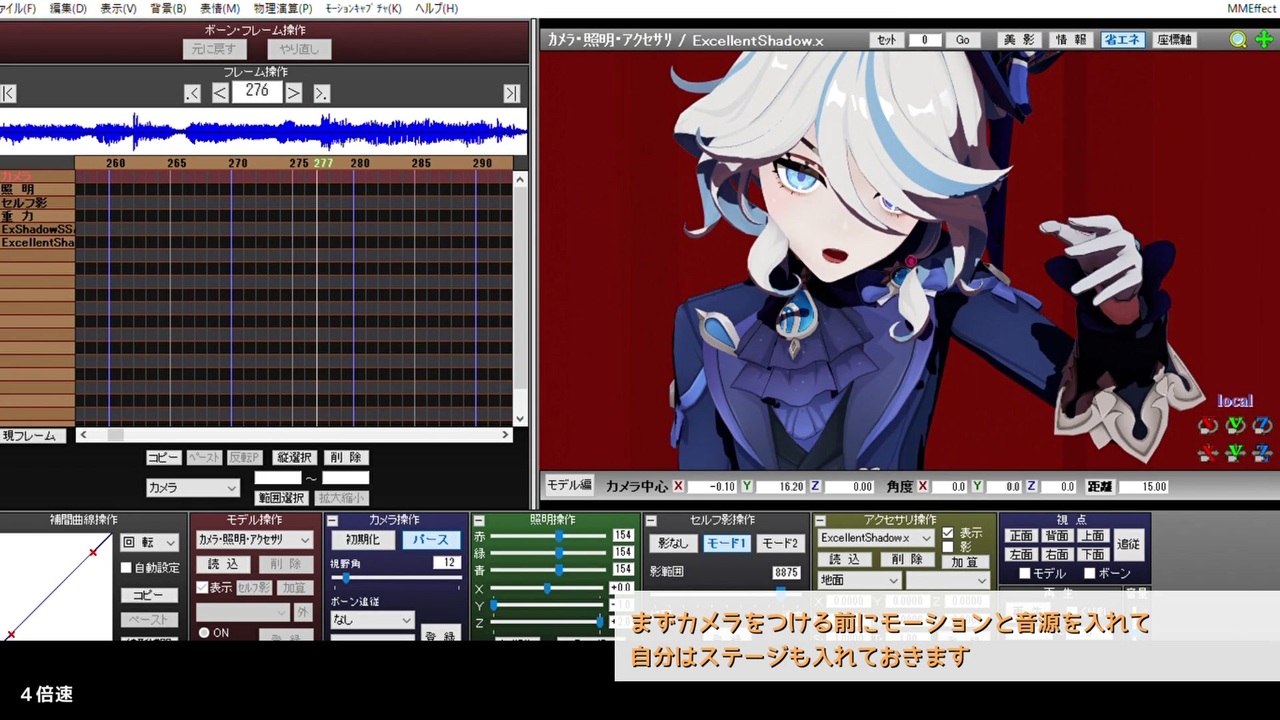The image size is (1280, 720).
Task: Click the 正面 front view button
Action: click(1021, 536)
